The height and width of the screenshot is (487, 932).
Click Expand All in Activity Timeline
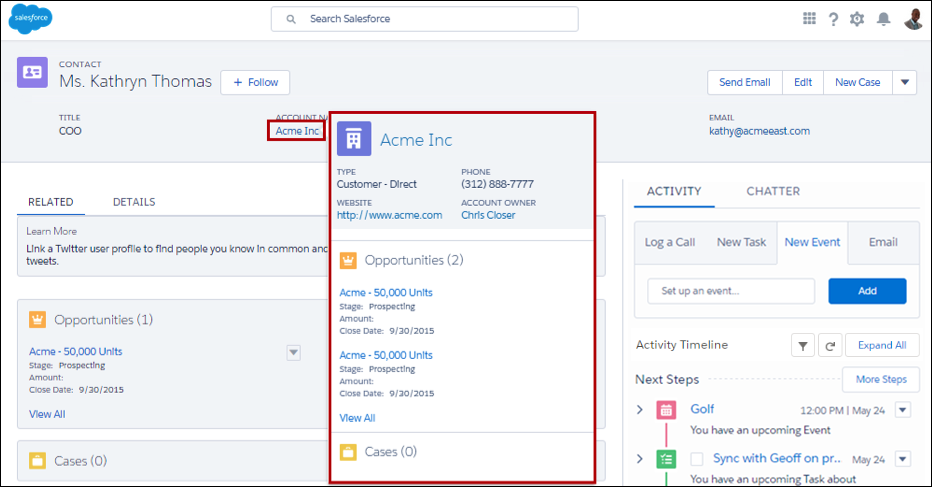click(882, 345)
